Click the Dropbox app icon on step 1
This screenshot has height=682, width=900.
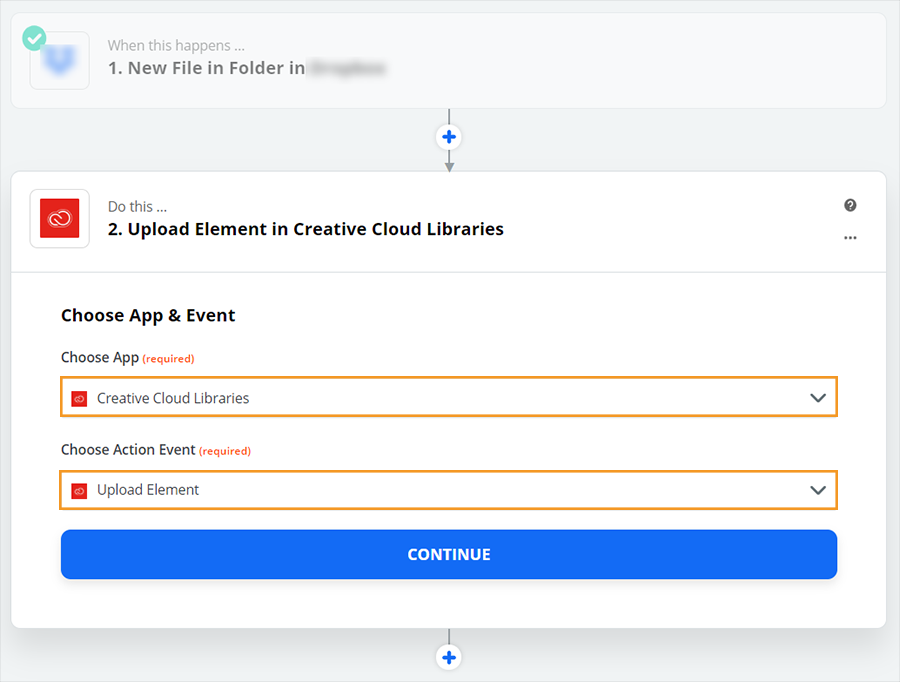click(59, 61)
